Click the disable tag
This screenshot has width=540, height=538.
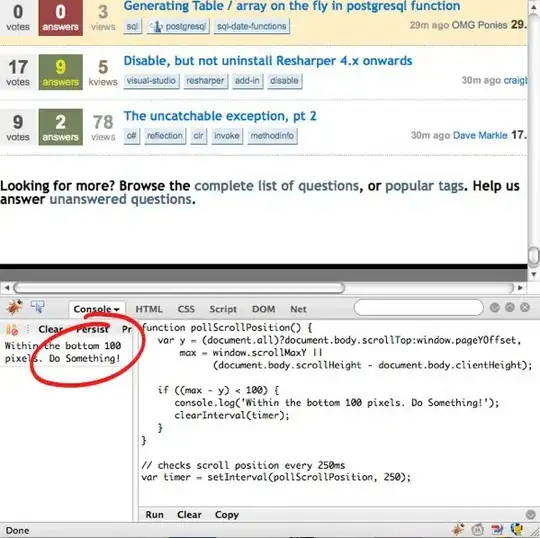[x=284, y=81]
